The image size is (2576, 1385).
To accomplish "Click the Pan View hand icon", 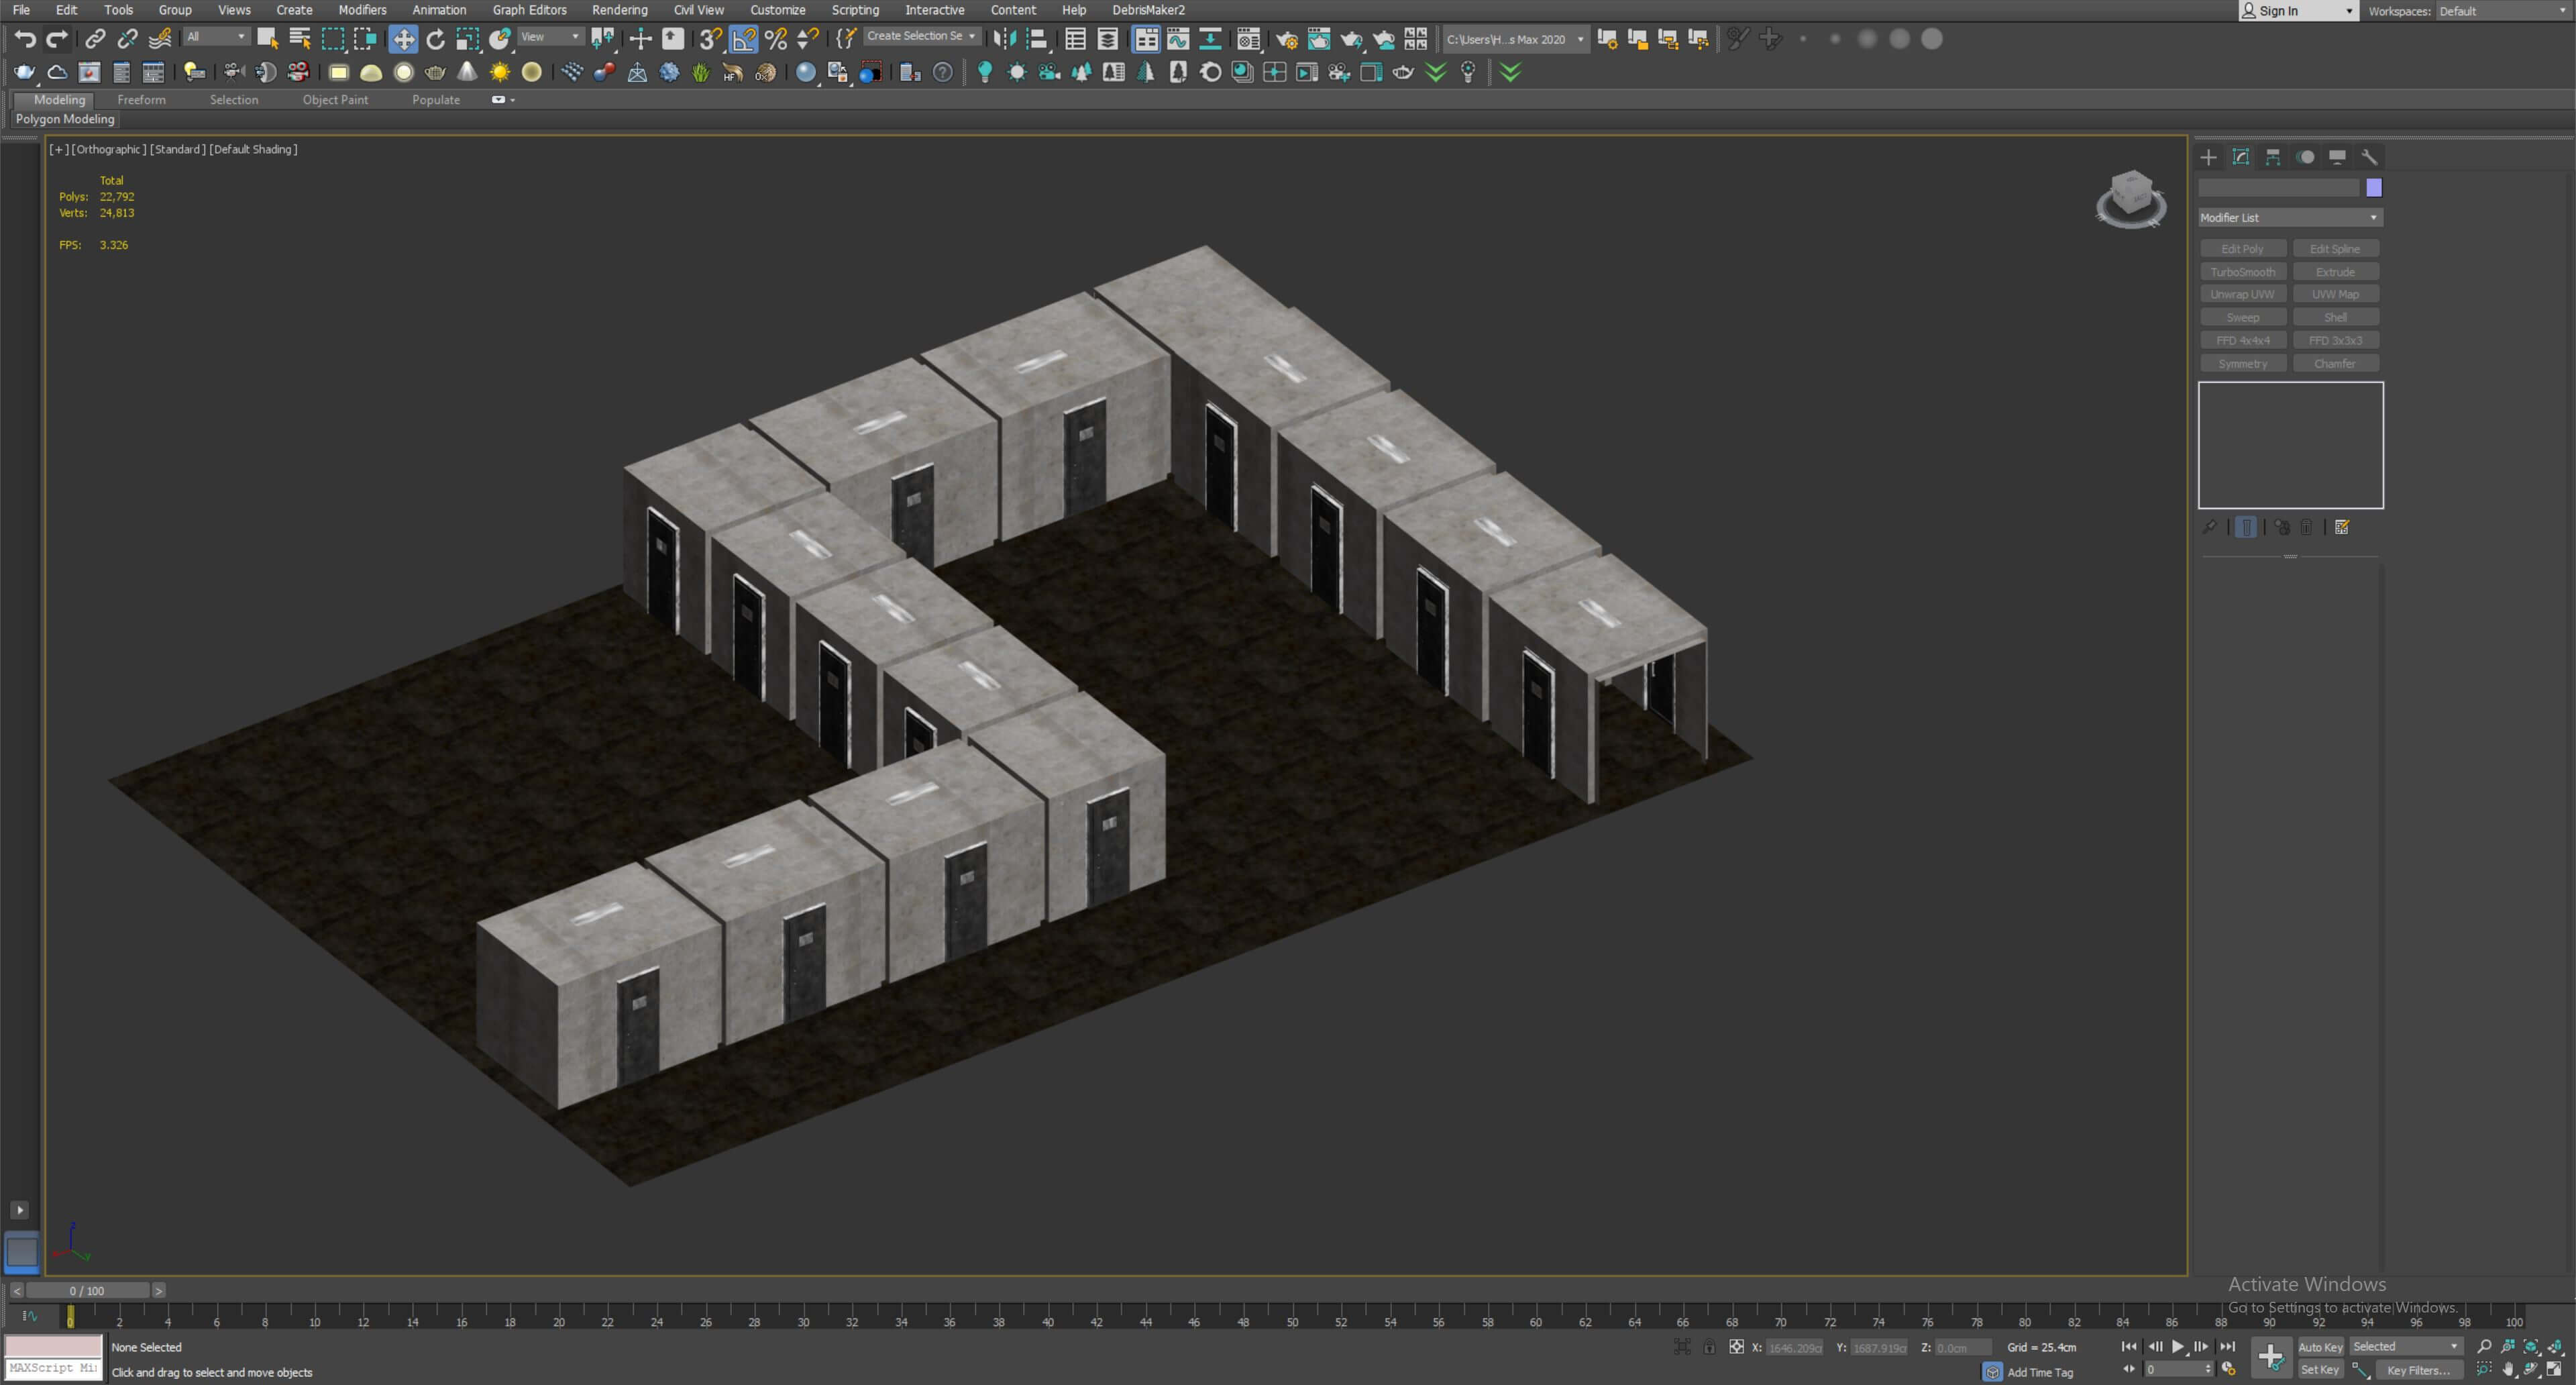I will point(2508,1369).
